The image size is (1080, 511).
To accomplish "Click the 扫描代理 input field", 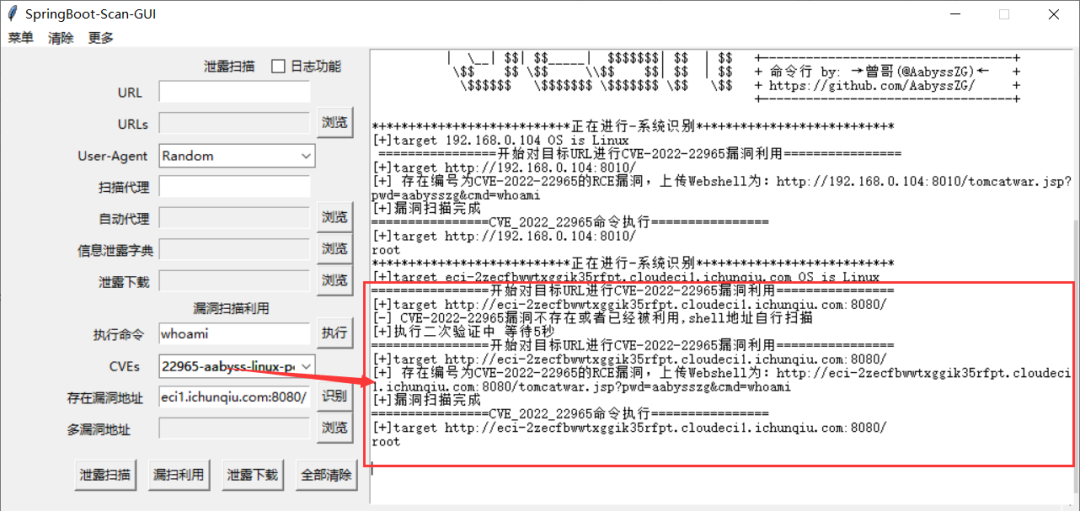I will pyautogui.click(x=234, y=186).
